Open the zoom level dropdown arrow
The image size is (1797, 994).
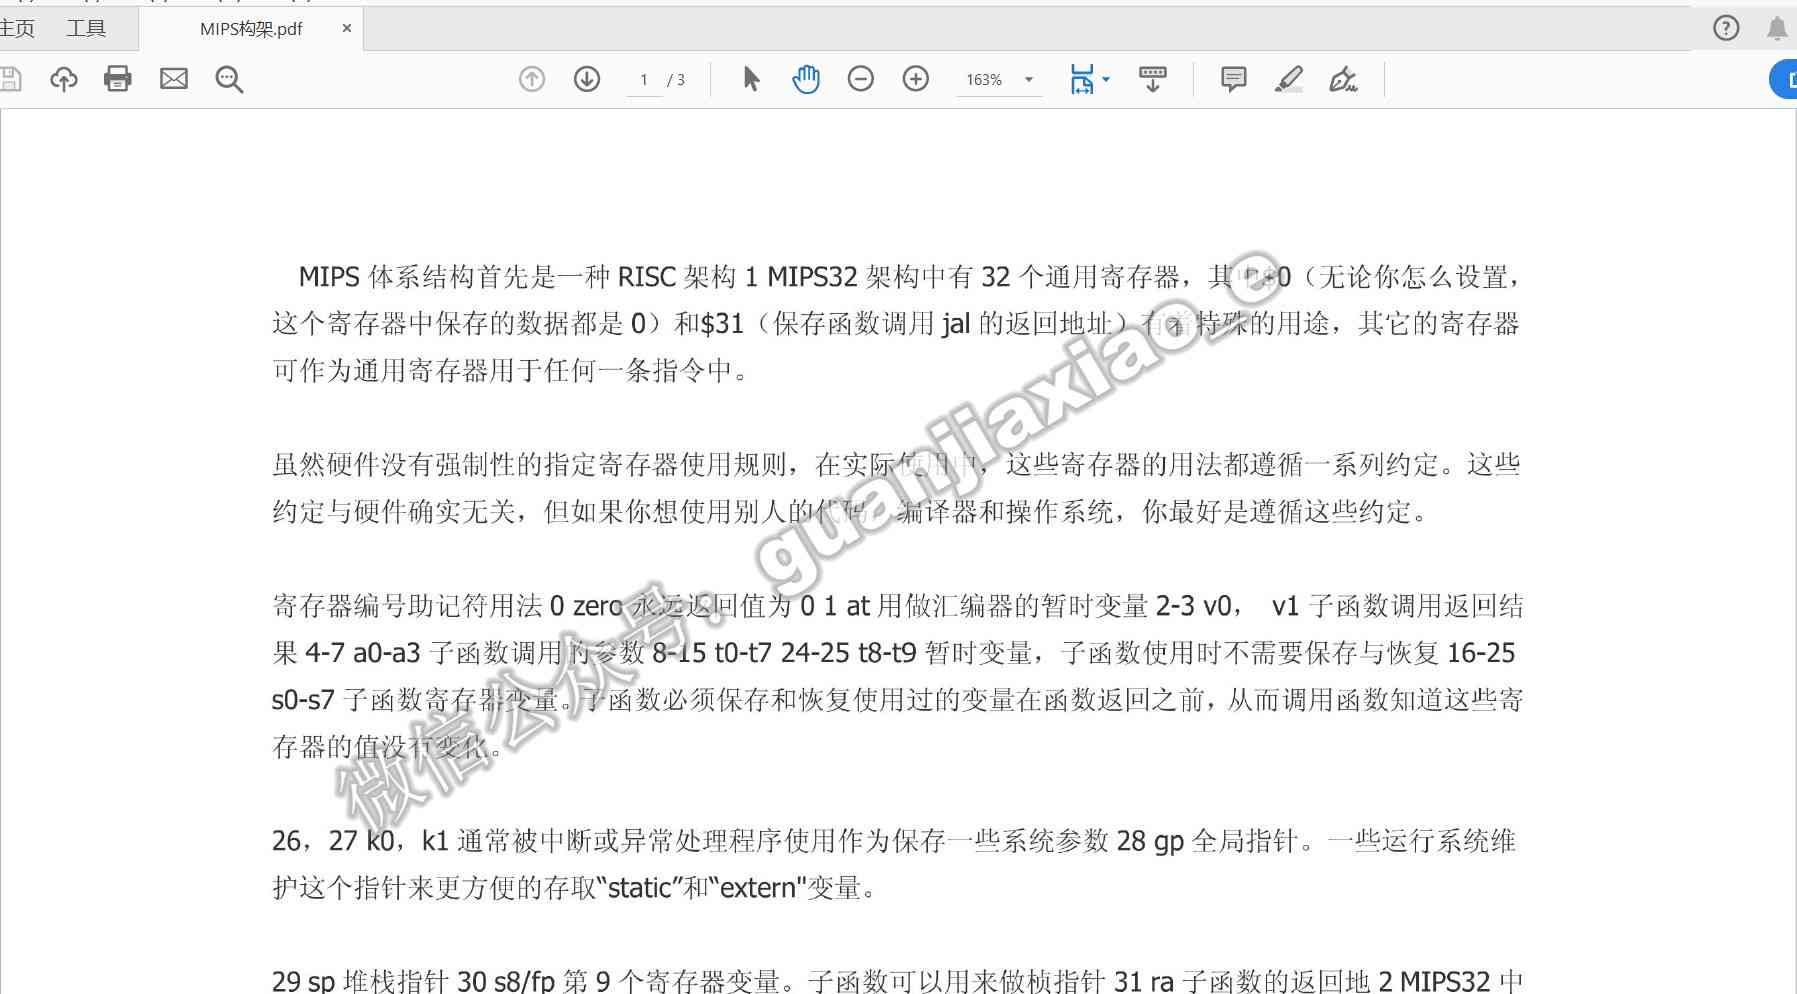point(1029,80)
